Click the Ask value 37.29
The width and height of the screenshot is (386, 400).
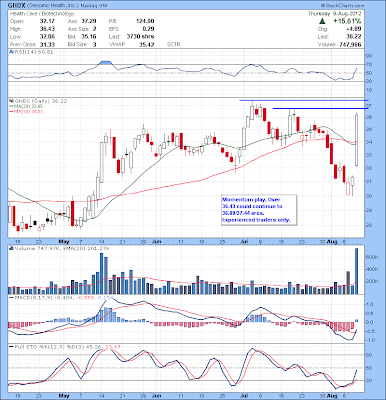tap(89, 21)
